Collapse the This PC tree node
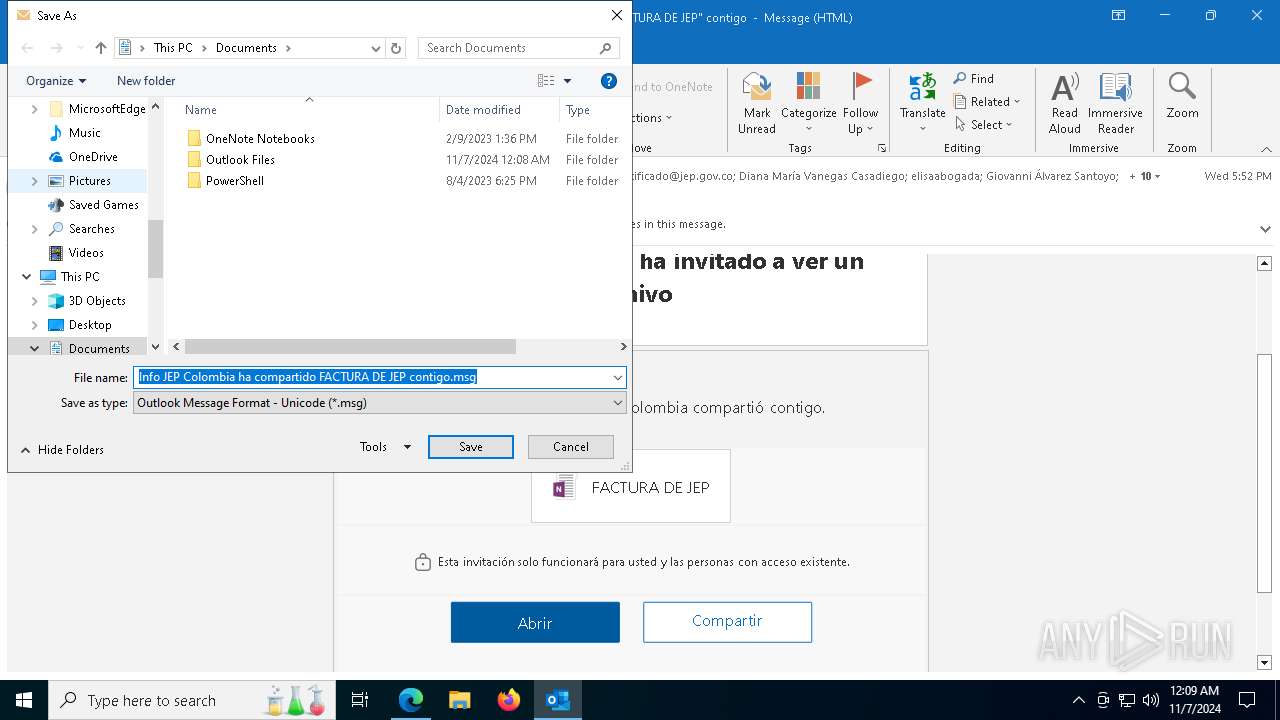1280x720 pixels. click(x=27, y=277)
